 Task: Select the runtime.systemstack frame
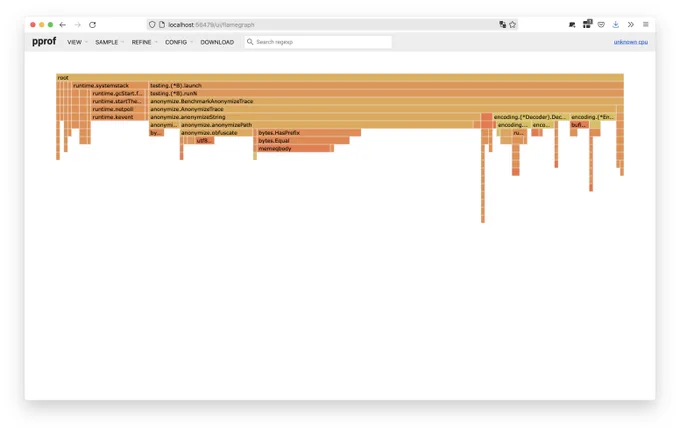pos(110,85)
